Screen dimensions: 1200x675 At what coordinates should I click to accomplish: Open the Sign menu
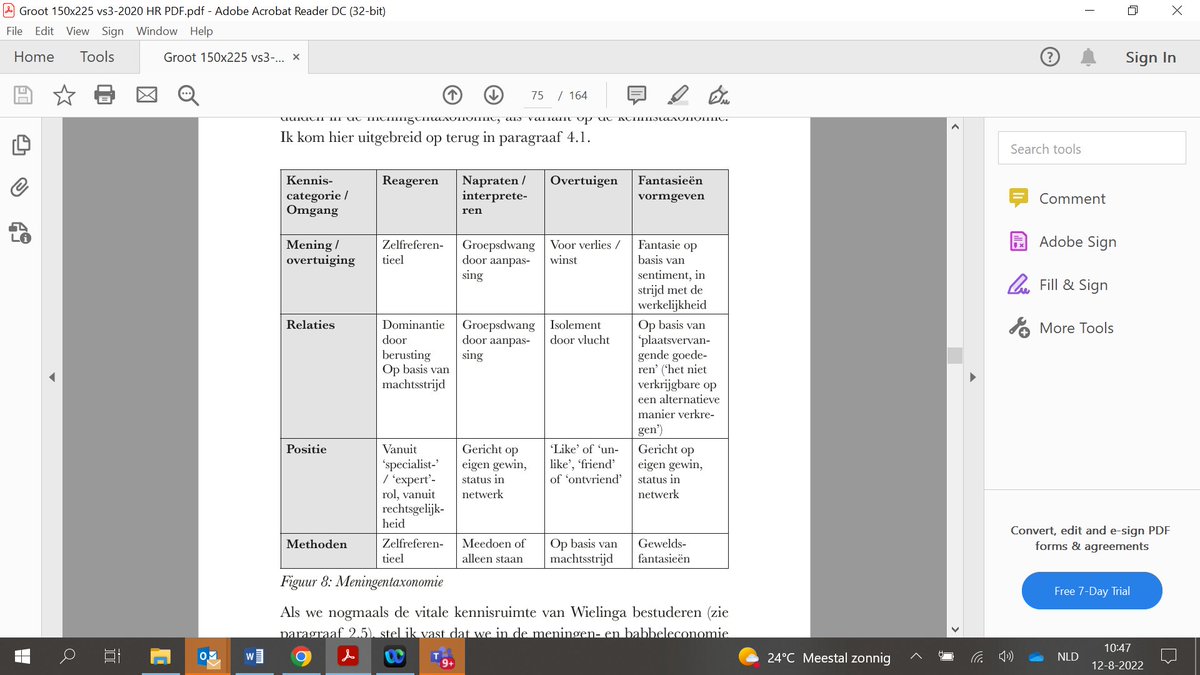pyautogui.click(x=112, y=31)
